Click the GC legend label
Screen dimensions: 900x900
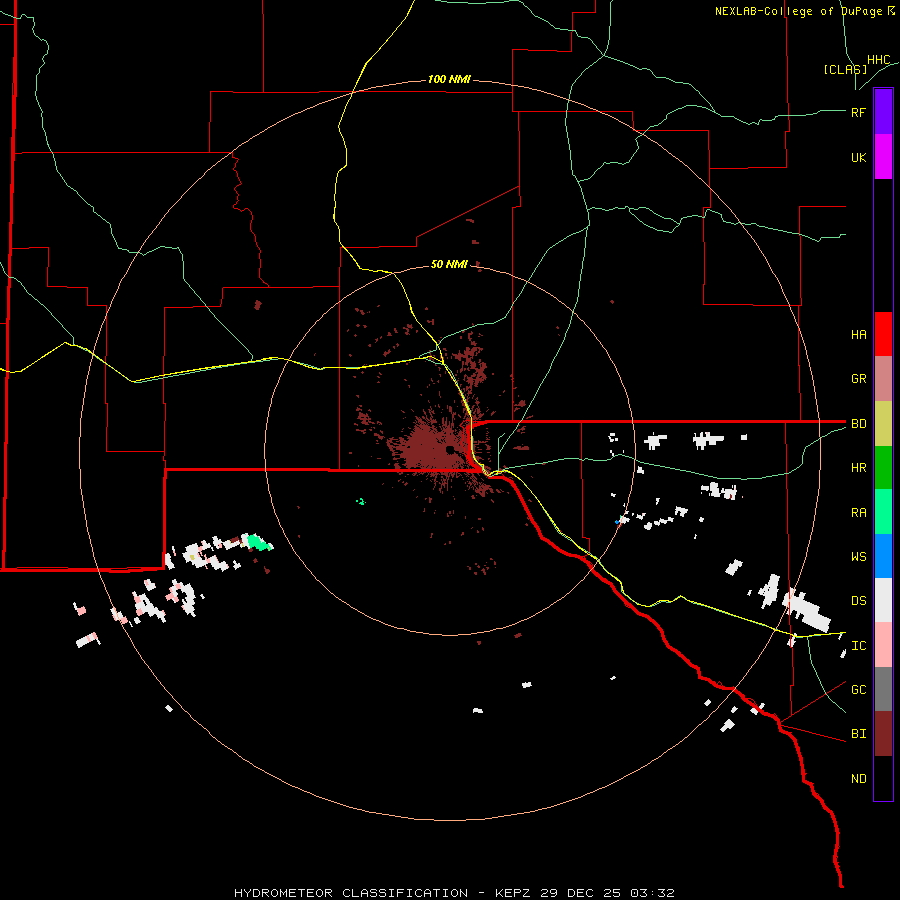[x=858, y=690]
